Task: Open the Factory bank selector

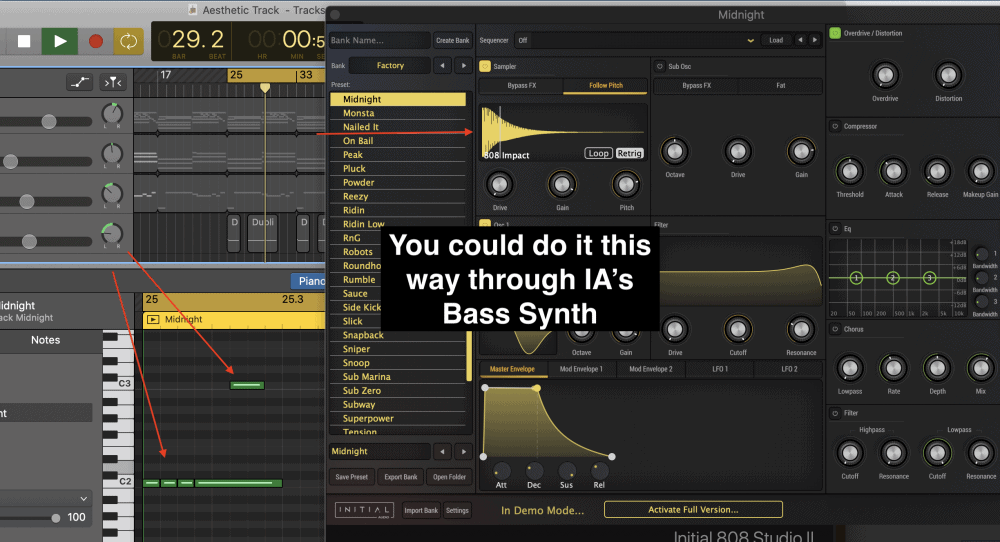Action: [x=390, y=66]
